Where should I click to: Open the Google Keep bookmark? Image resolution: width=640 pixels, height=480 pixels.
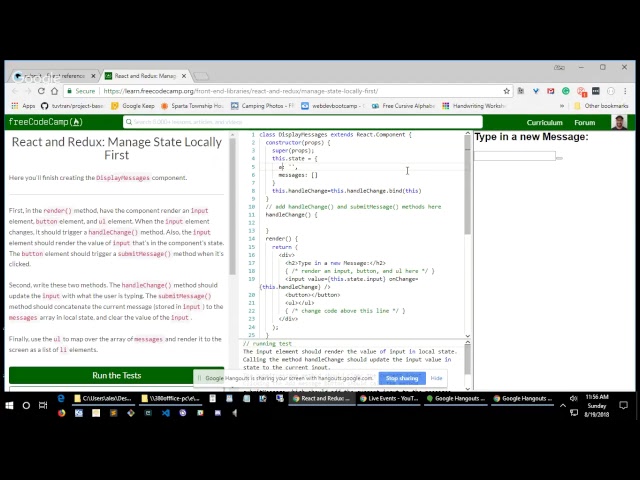pos(133,106)
